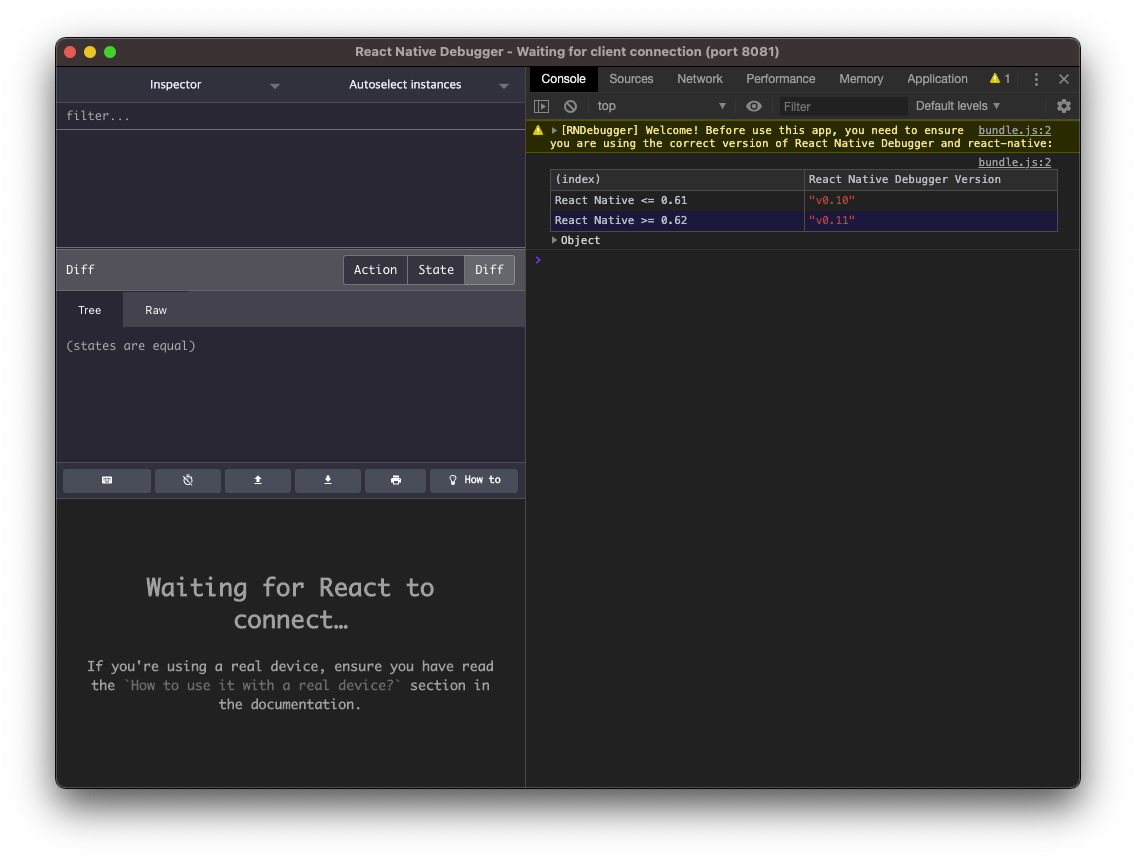1136x862 pixels.
Task: Click the real device documentation link
Action: (262, 685)
